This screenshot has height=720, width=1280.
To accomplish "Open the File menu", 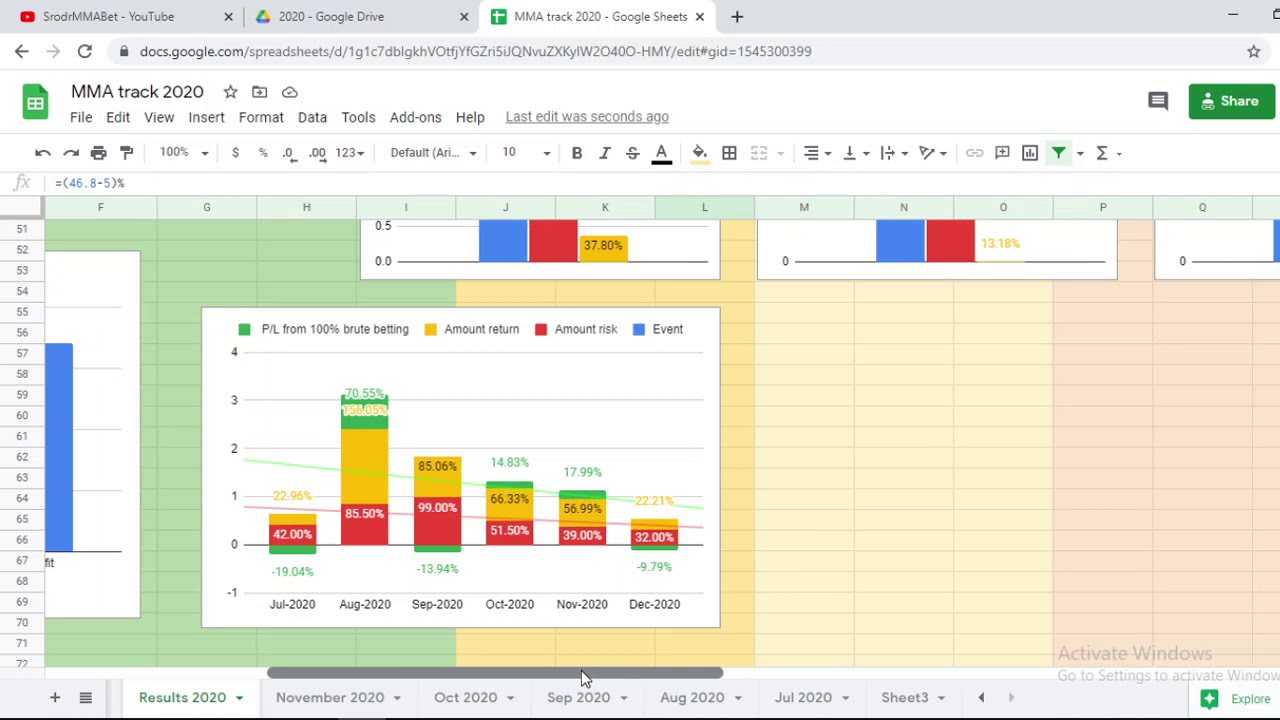I will click(x=81, y=117).
